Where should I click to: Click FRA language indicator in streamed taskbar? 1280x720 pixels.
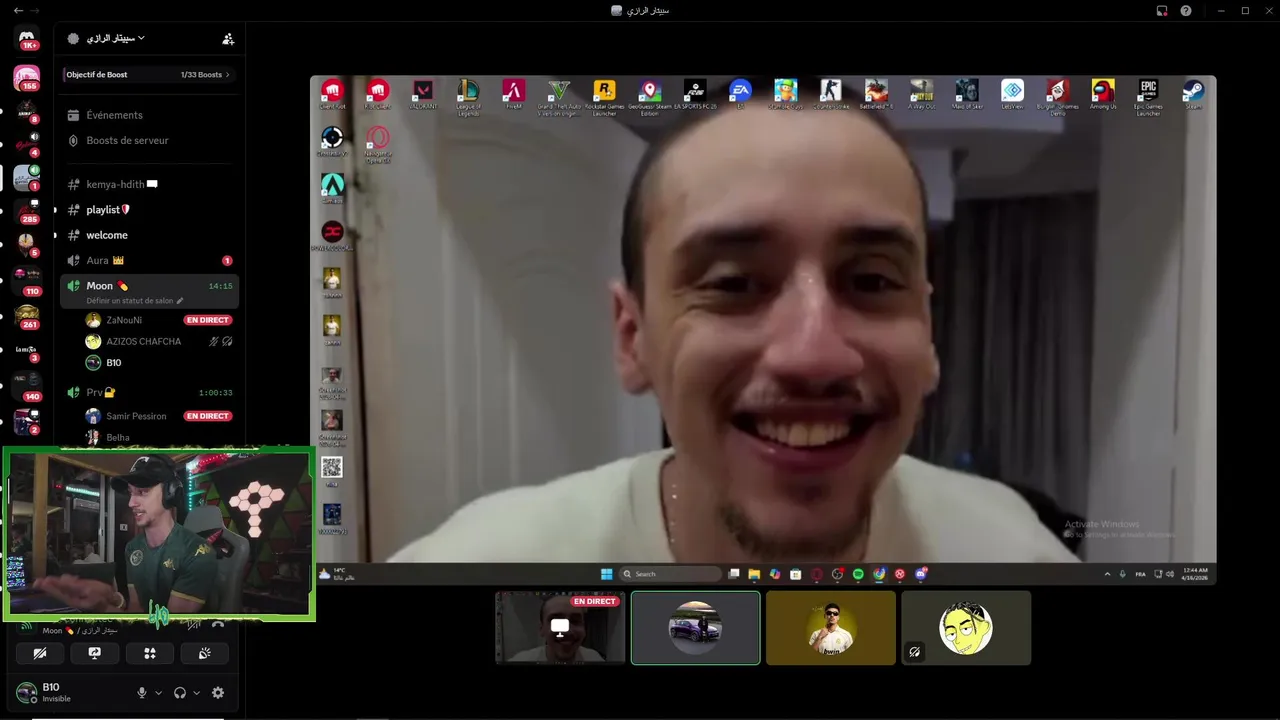[x=1141, y=574]
